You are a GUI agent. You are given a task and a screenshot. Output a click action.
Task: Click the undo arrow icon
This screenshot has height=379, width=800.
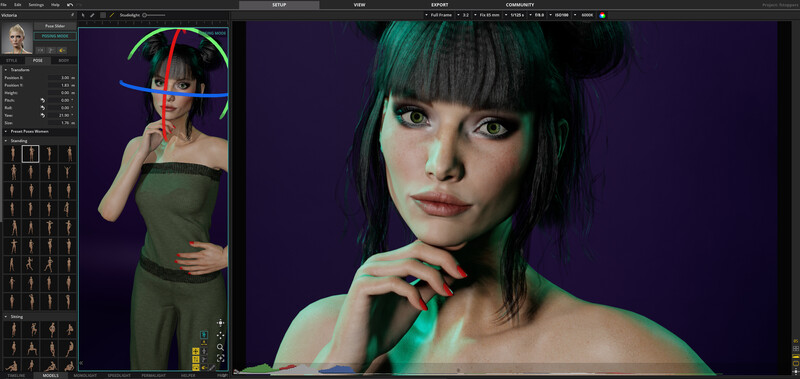[x=70, y=5]
